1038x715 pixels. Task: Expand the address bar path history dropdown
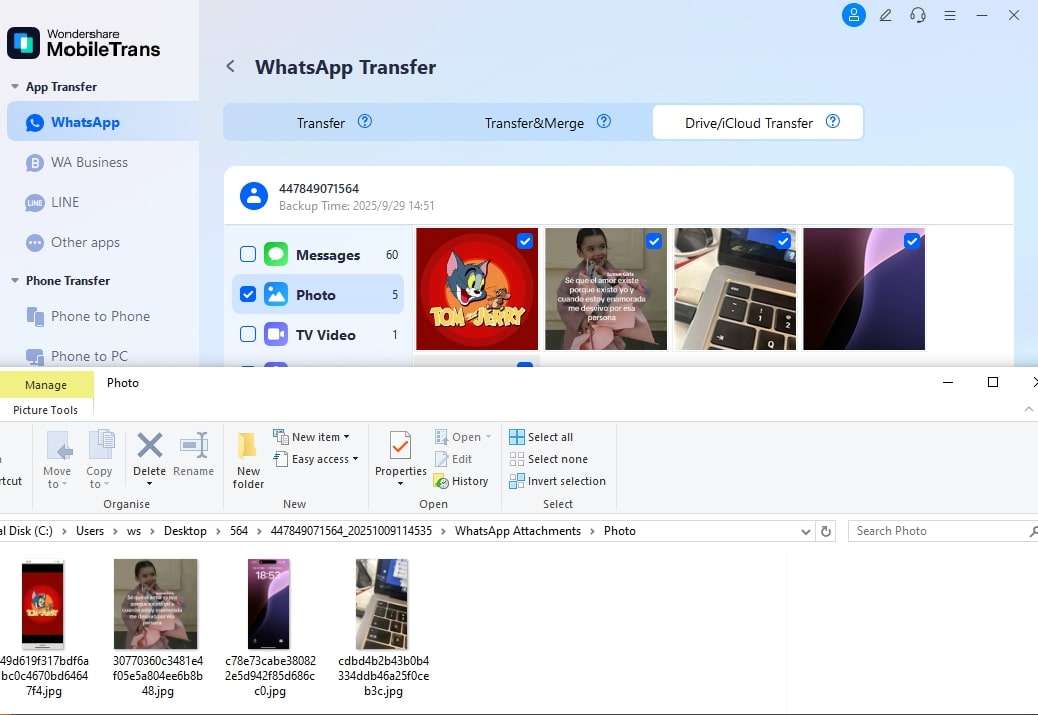click(806, 531)
